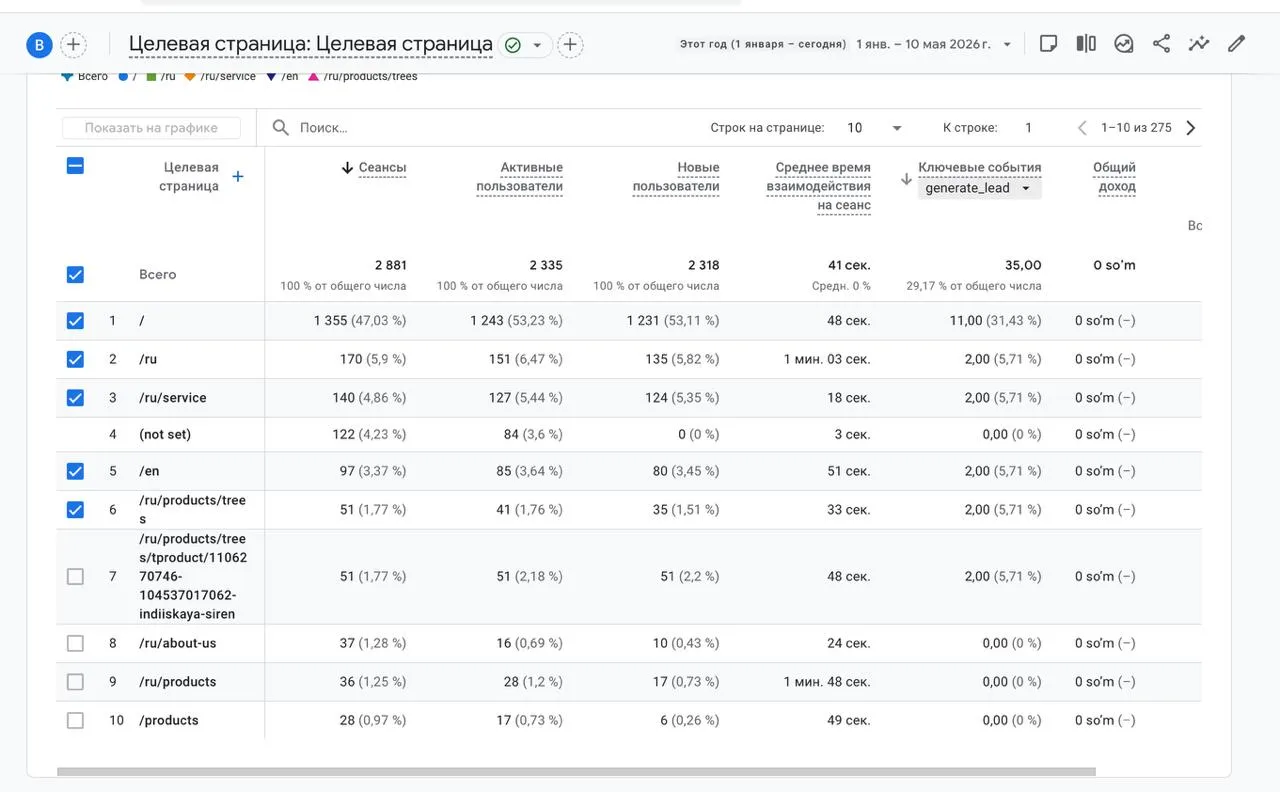Sort by Среднее время взаимодействия column header
Viewport: 1280px width, 792px height.
[819, 186]
